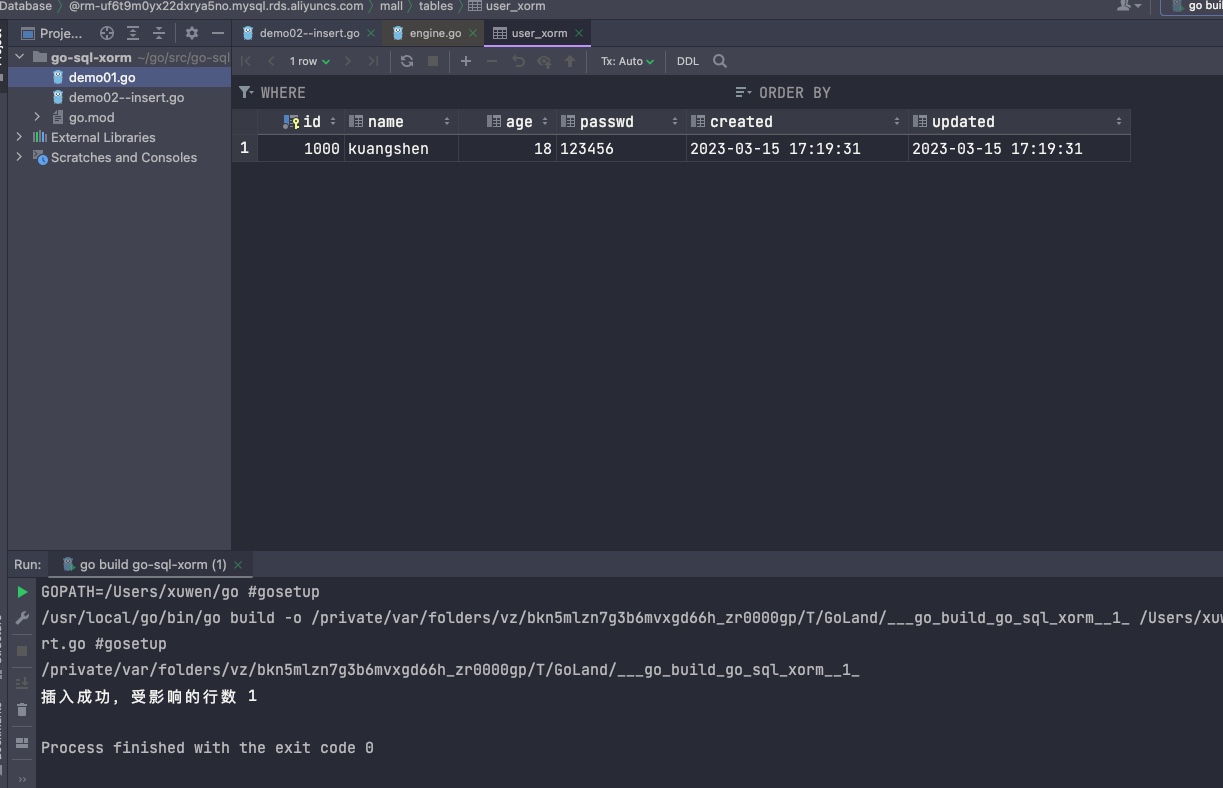Close the user_xorm tab
The width and height of the screenshot is (1223, 788).
(x=579, y=33)
